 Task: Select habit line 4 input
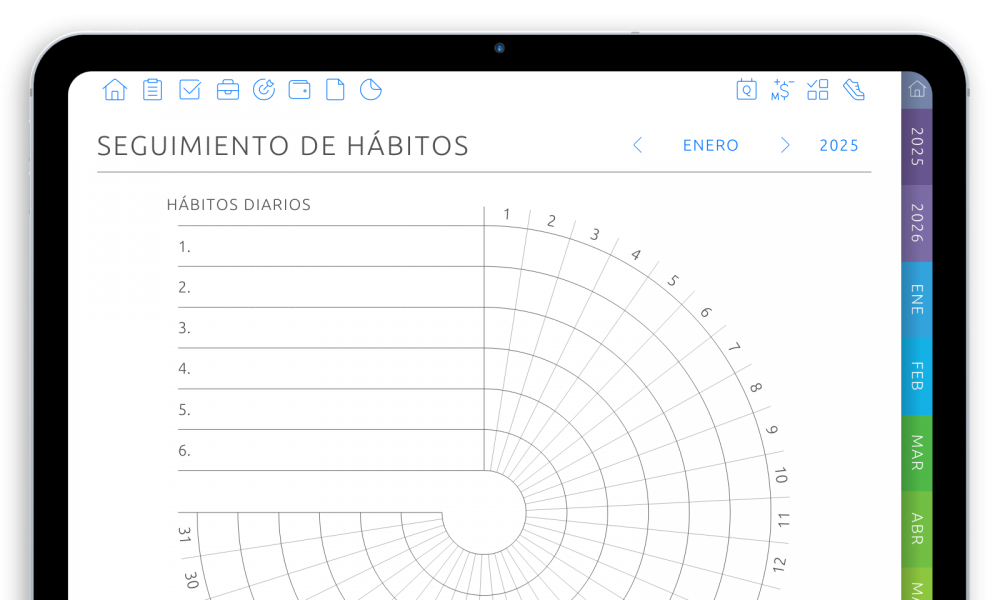click(x=331, y=369)
